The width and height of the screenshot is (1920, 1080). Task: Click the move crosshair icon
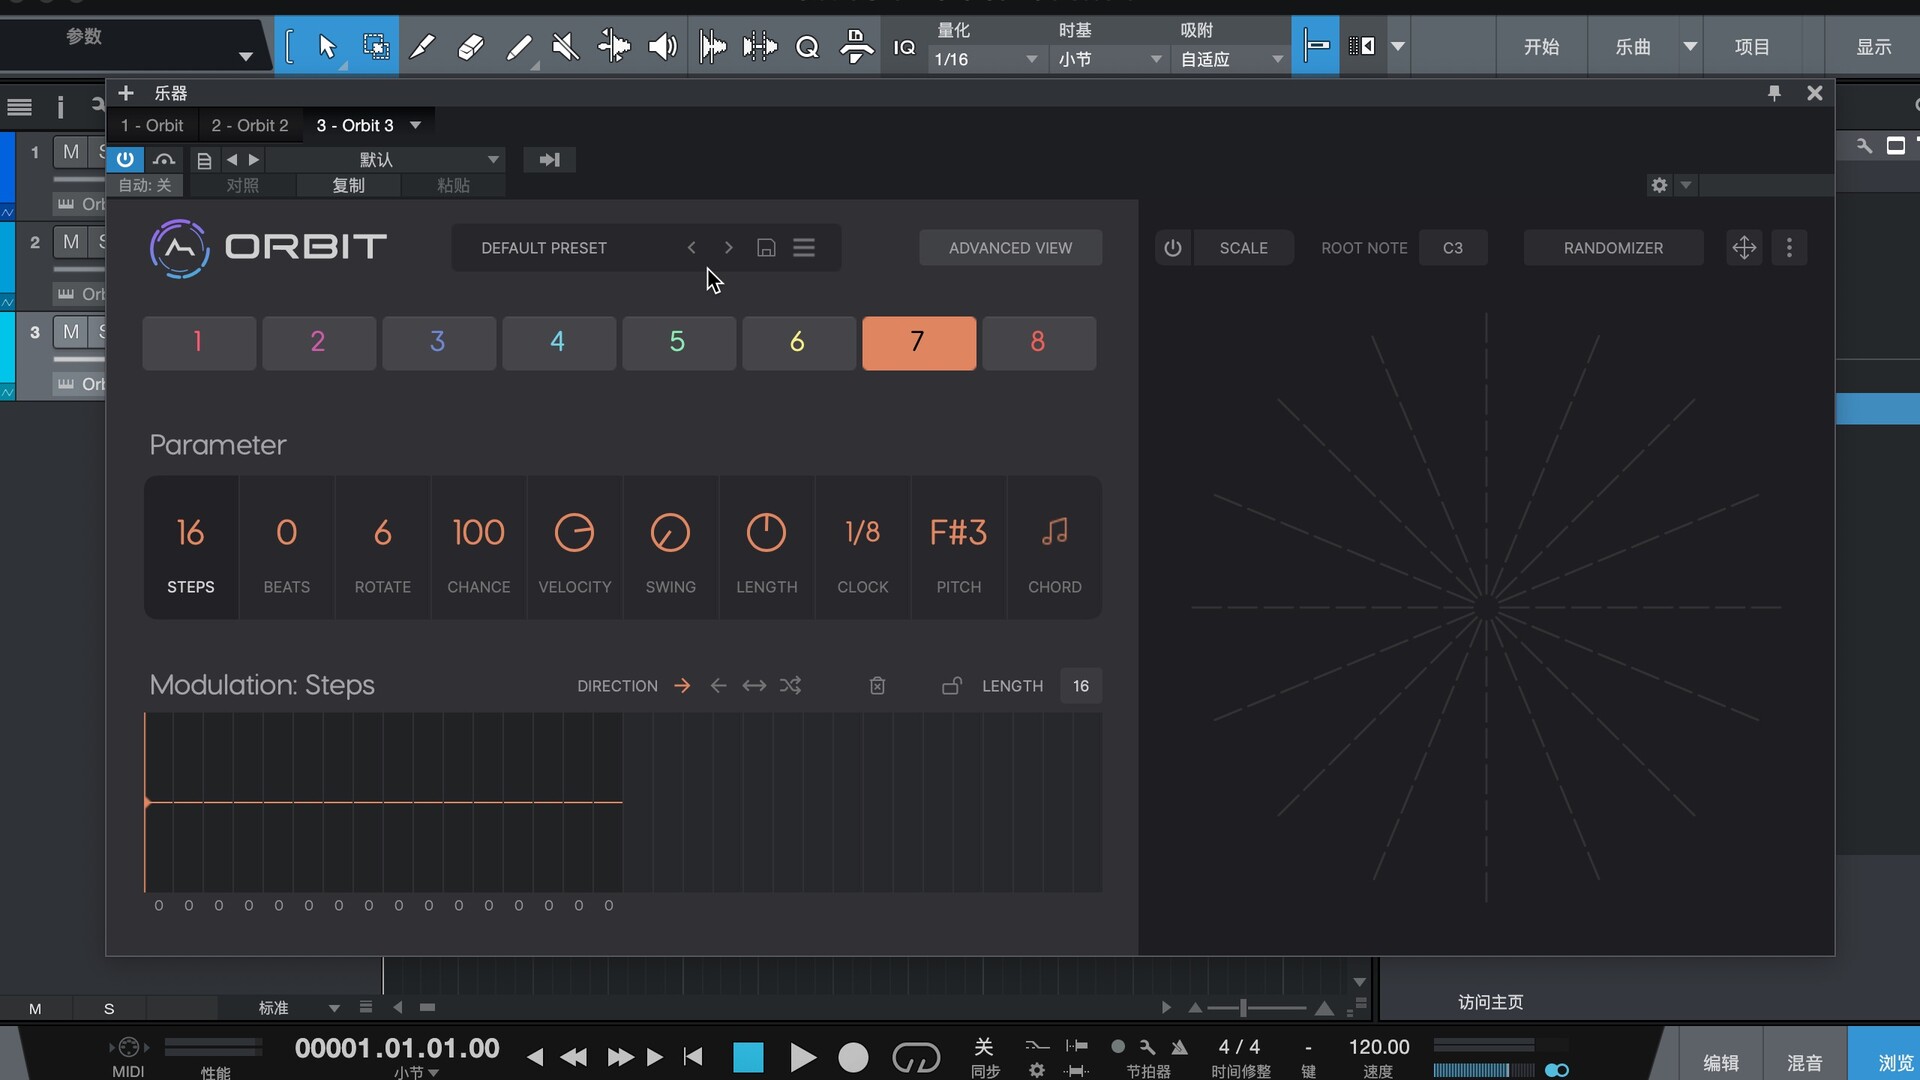pyautogui.click(x=1744, y=248)
